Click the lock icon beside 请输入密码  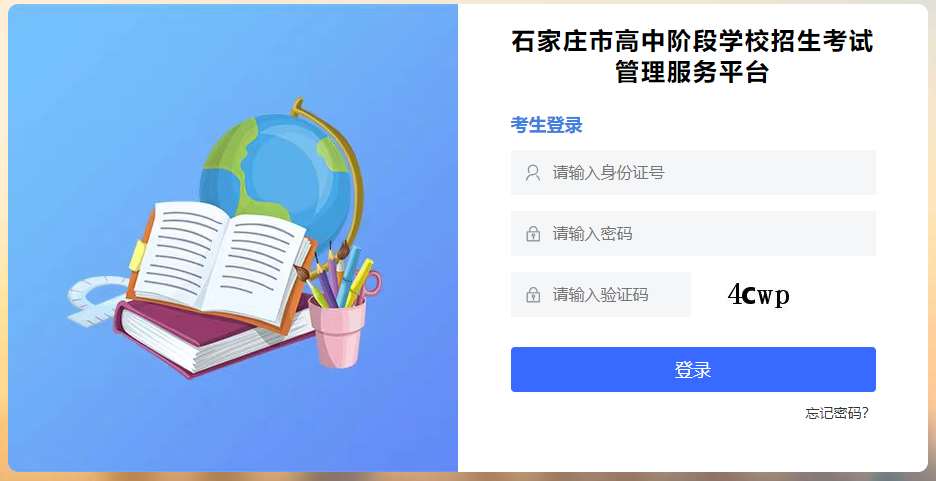[532, 234]
